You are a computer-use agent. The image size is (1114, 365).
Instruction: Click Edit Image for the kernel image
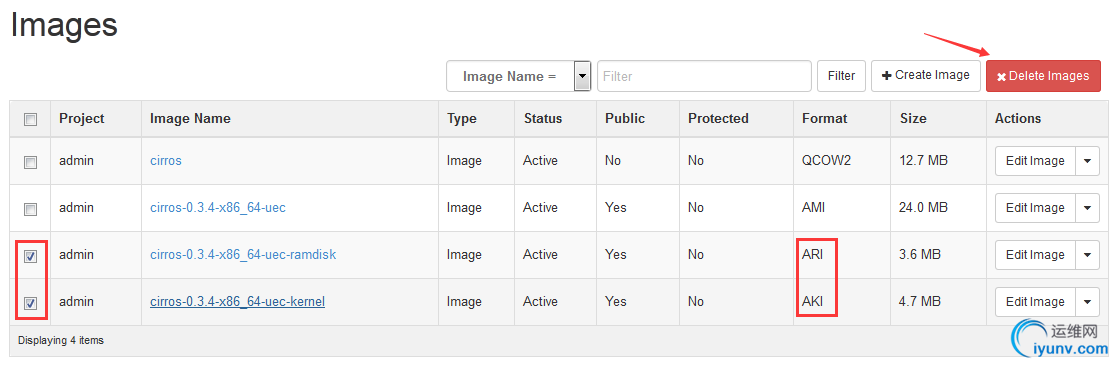(x=1035, y=302)
